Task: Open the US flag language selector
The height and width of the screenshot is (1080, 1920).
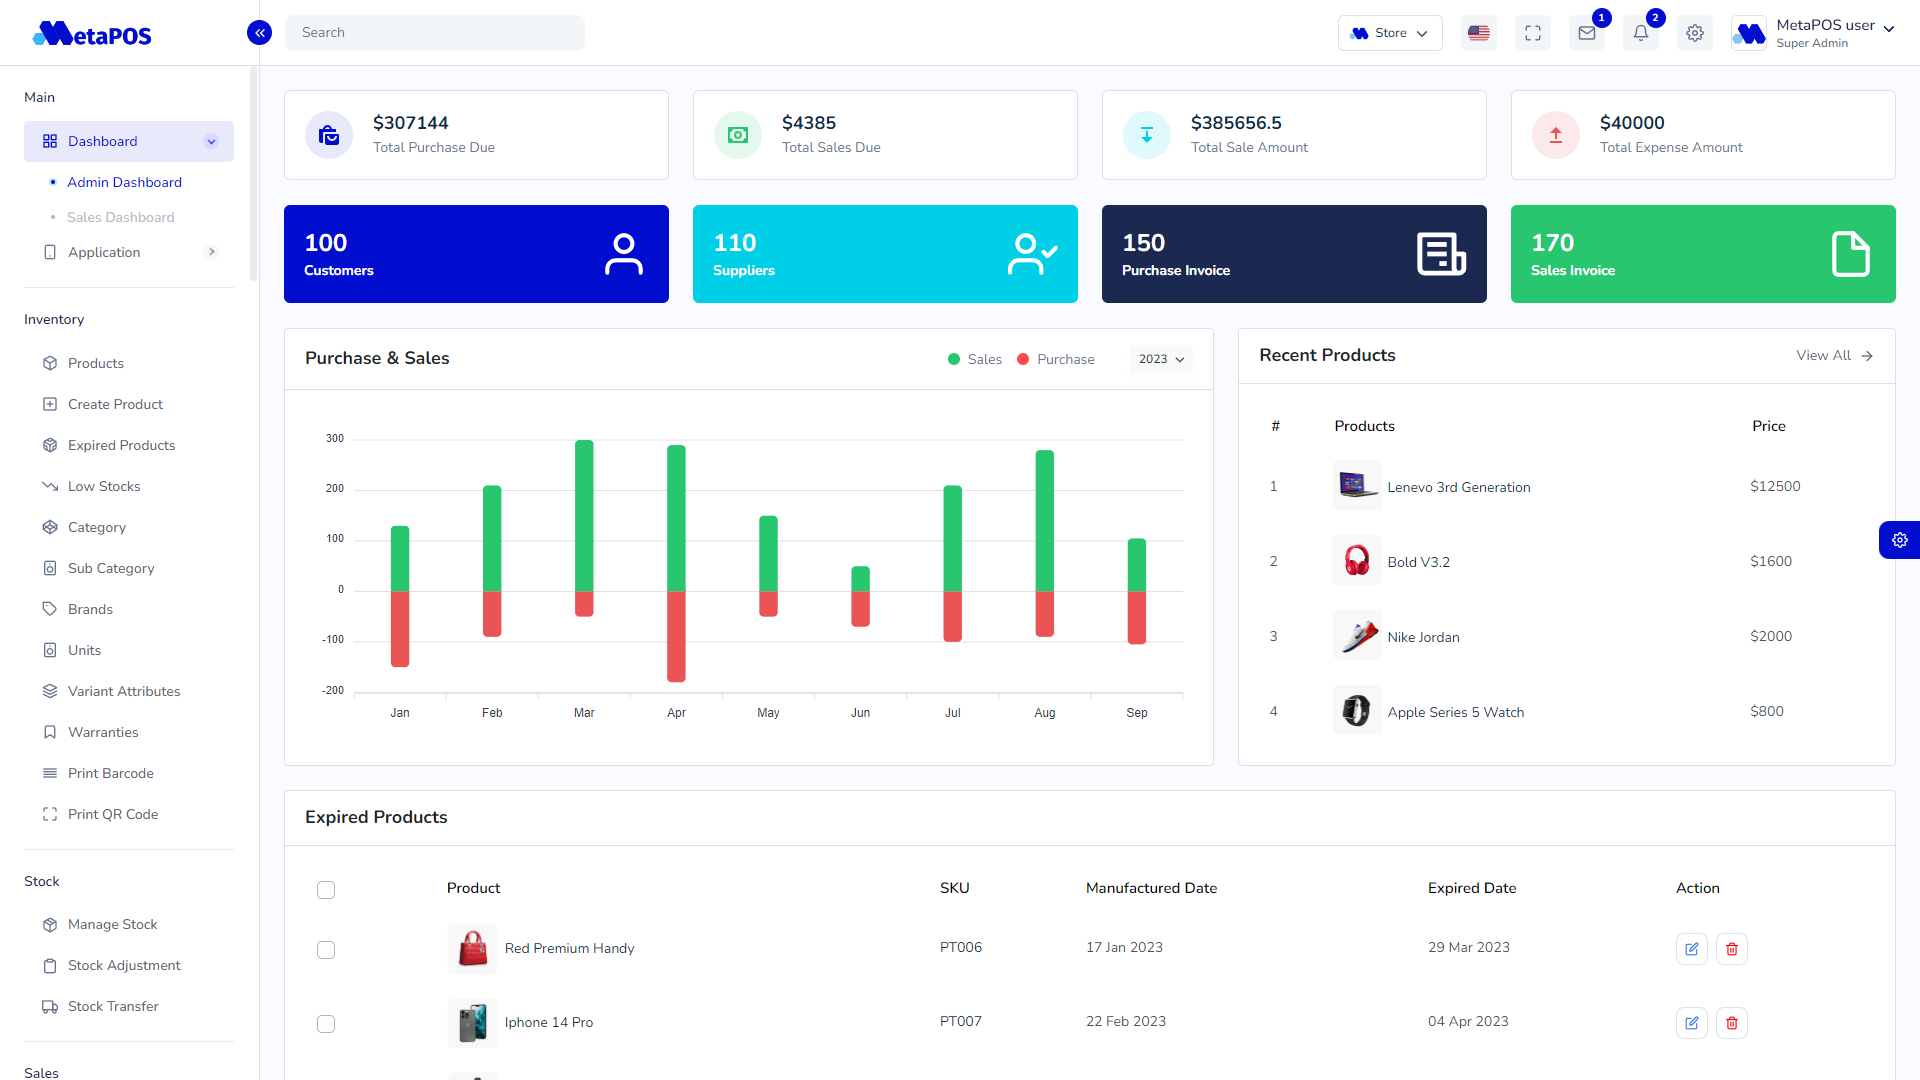Action: 1479,33
